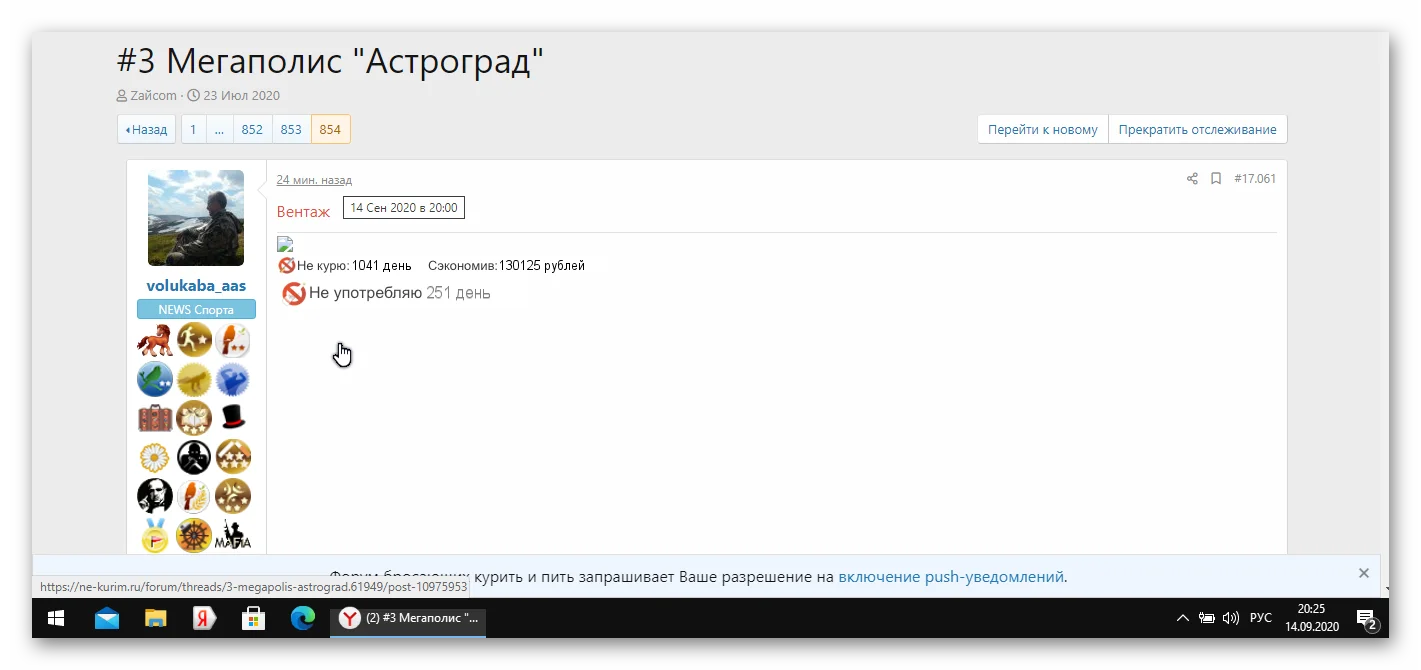Open the horse badge in the user's awards
Viewport: 1421px width, 670px height.
(x=155, y=340)
